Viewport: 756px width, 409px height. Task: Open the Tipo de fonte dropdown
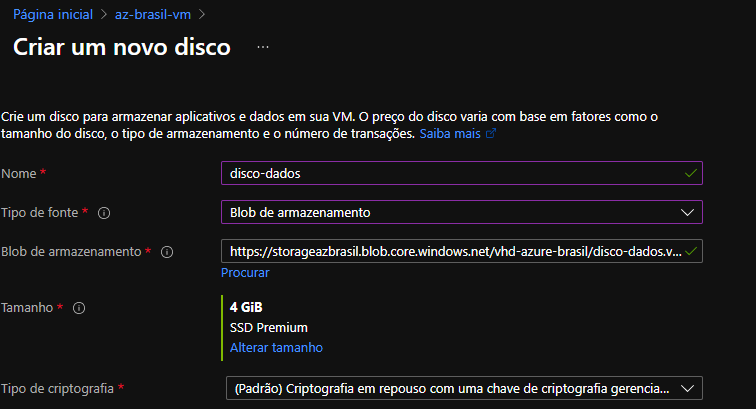(462, 212)
